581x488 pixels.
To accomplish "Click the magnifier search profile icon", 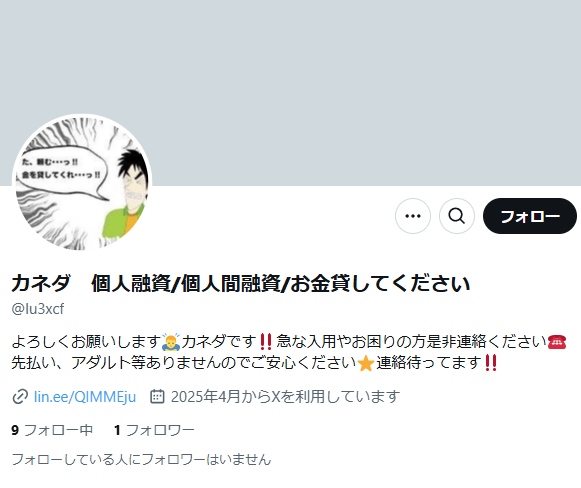I will point(456,216).
